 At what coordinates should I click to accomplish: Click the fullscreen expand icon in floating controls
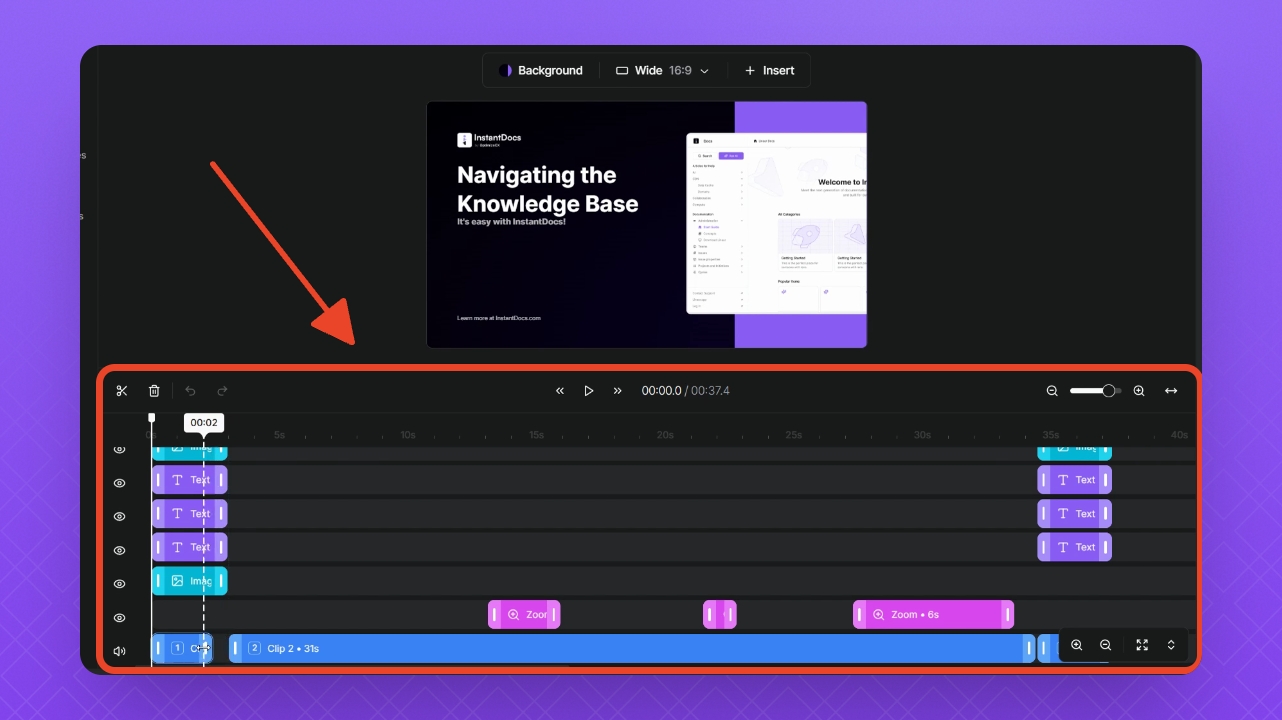coord(1142,646)
